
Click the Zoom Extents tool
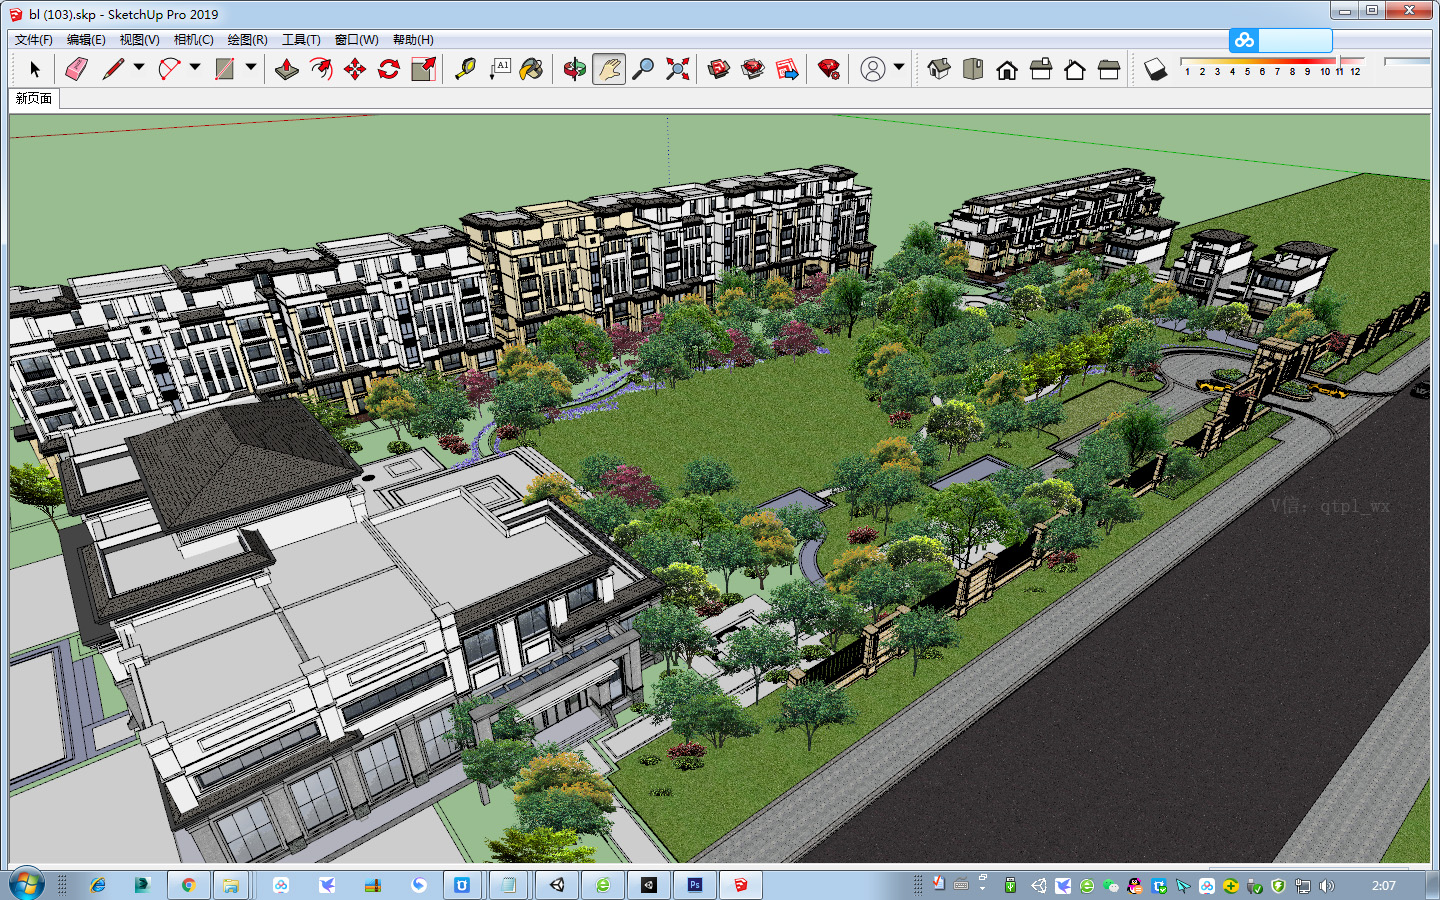[x=677, y=69]
